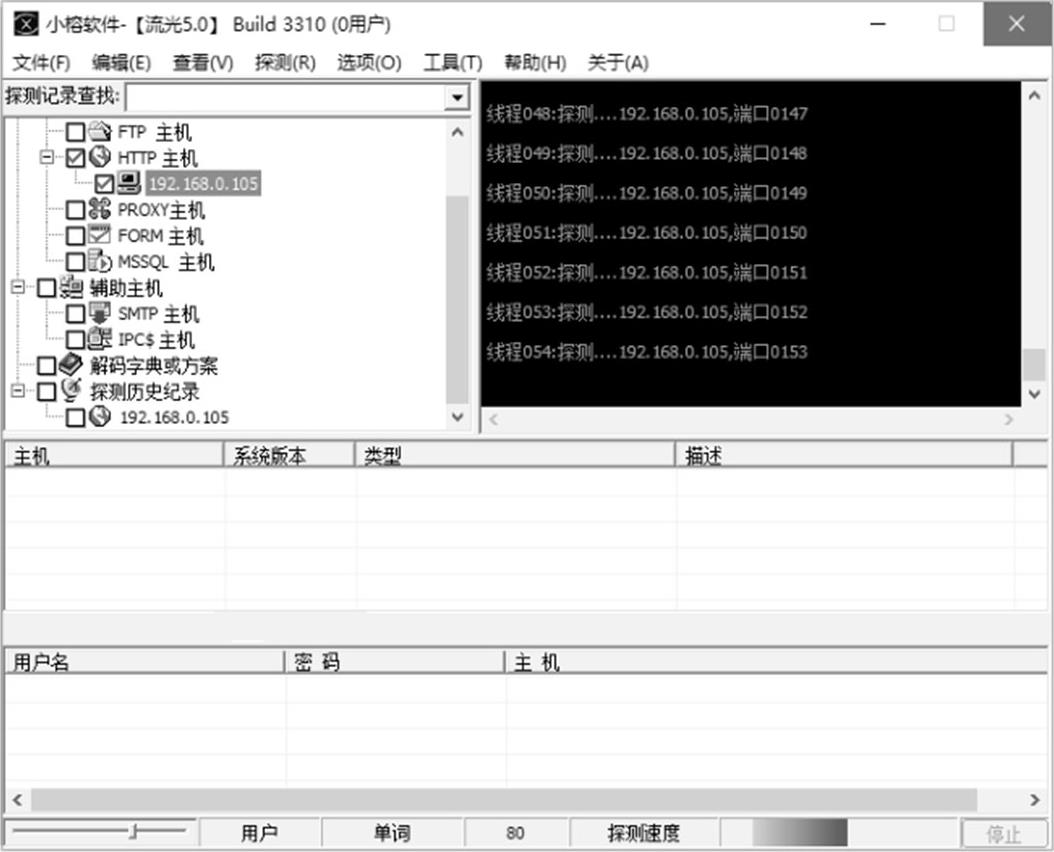This screenshot has height=852, width=1054.
Task: Click the 系统版本 column header
Action: point(289,455)
